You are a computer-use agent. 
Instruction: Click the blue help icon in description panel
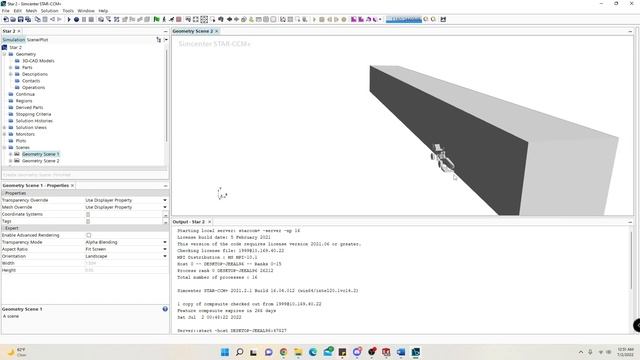click(x=165, y=309)
